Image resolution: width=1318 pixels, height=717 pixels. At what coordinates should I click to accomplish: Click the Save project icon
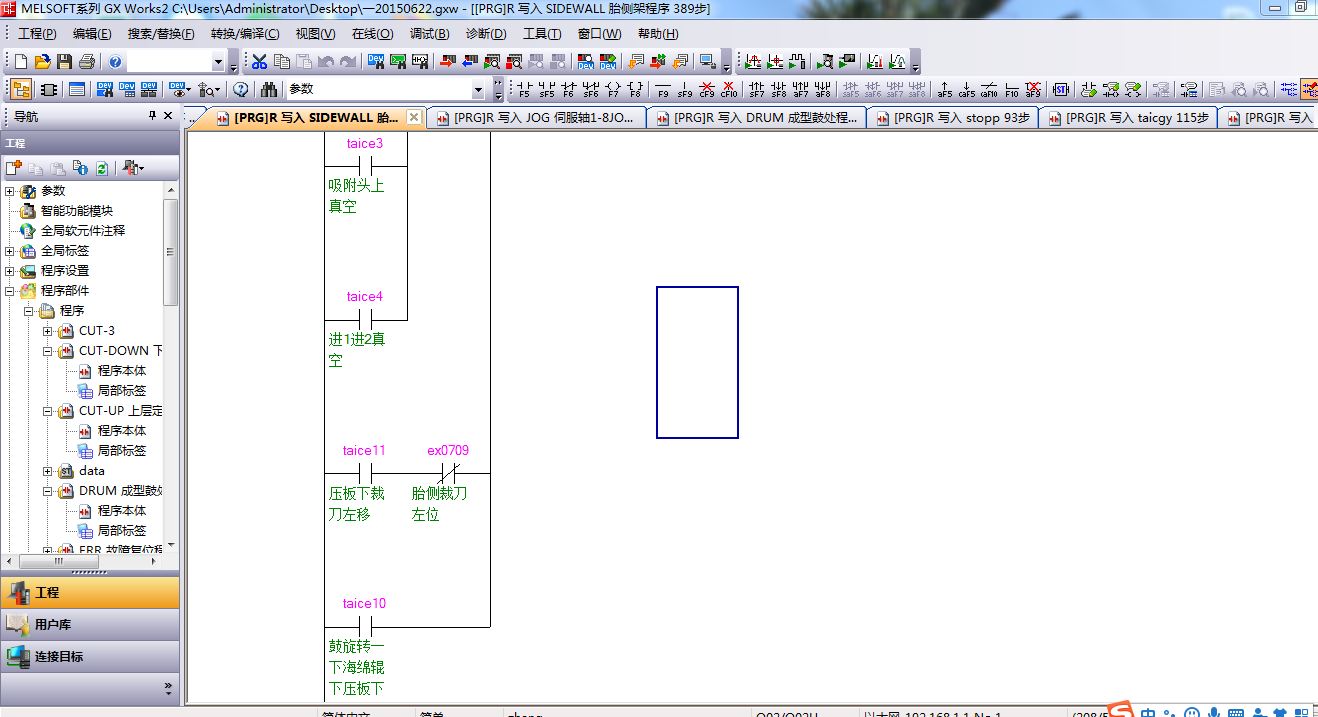pyautogui.click(x=65, y=62)
